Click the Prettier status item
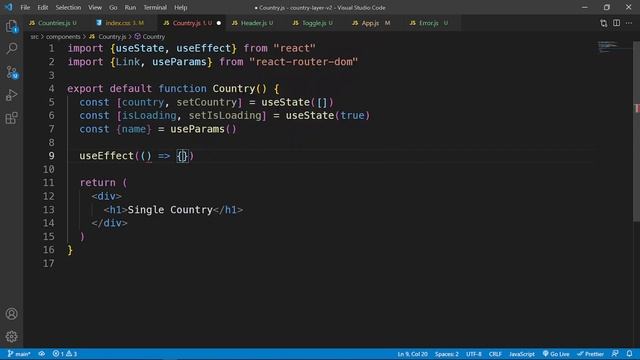Image resolution: width=640 pixels, height=360 pixels. pyautogui.click(x=590, y=354)
